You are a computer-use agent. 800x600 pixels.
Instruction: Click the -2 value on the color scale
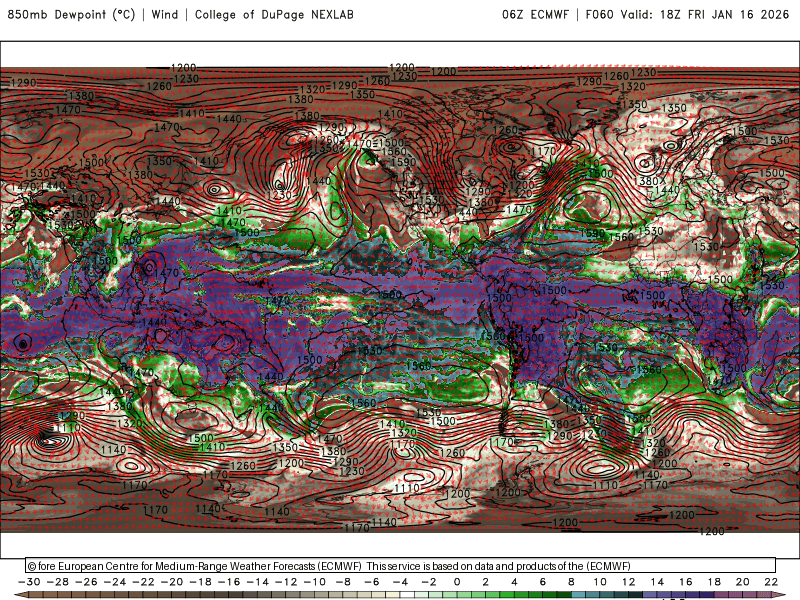pyautogui.click(x=429, y=582)
